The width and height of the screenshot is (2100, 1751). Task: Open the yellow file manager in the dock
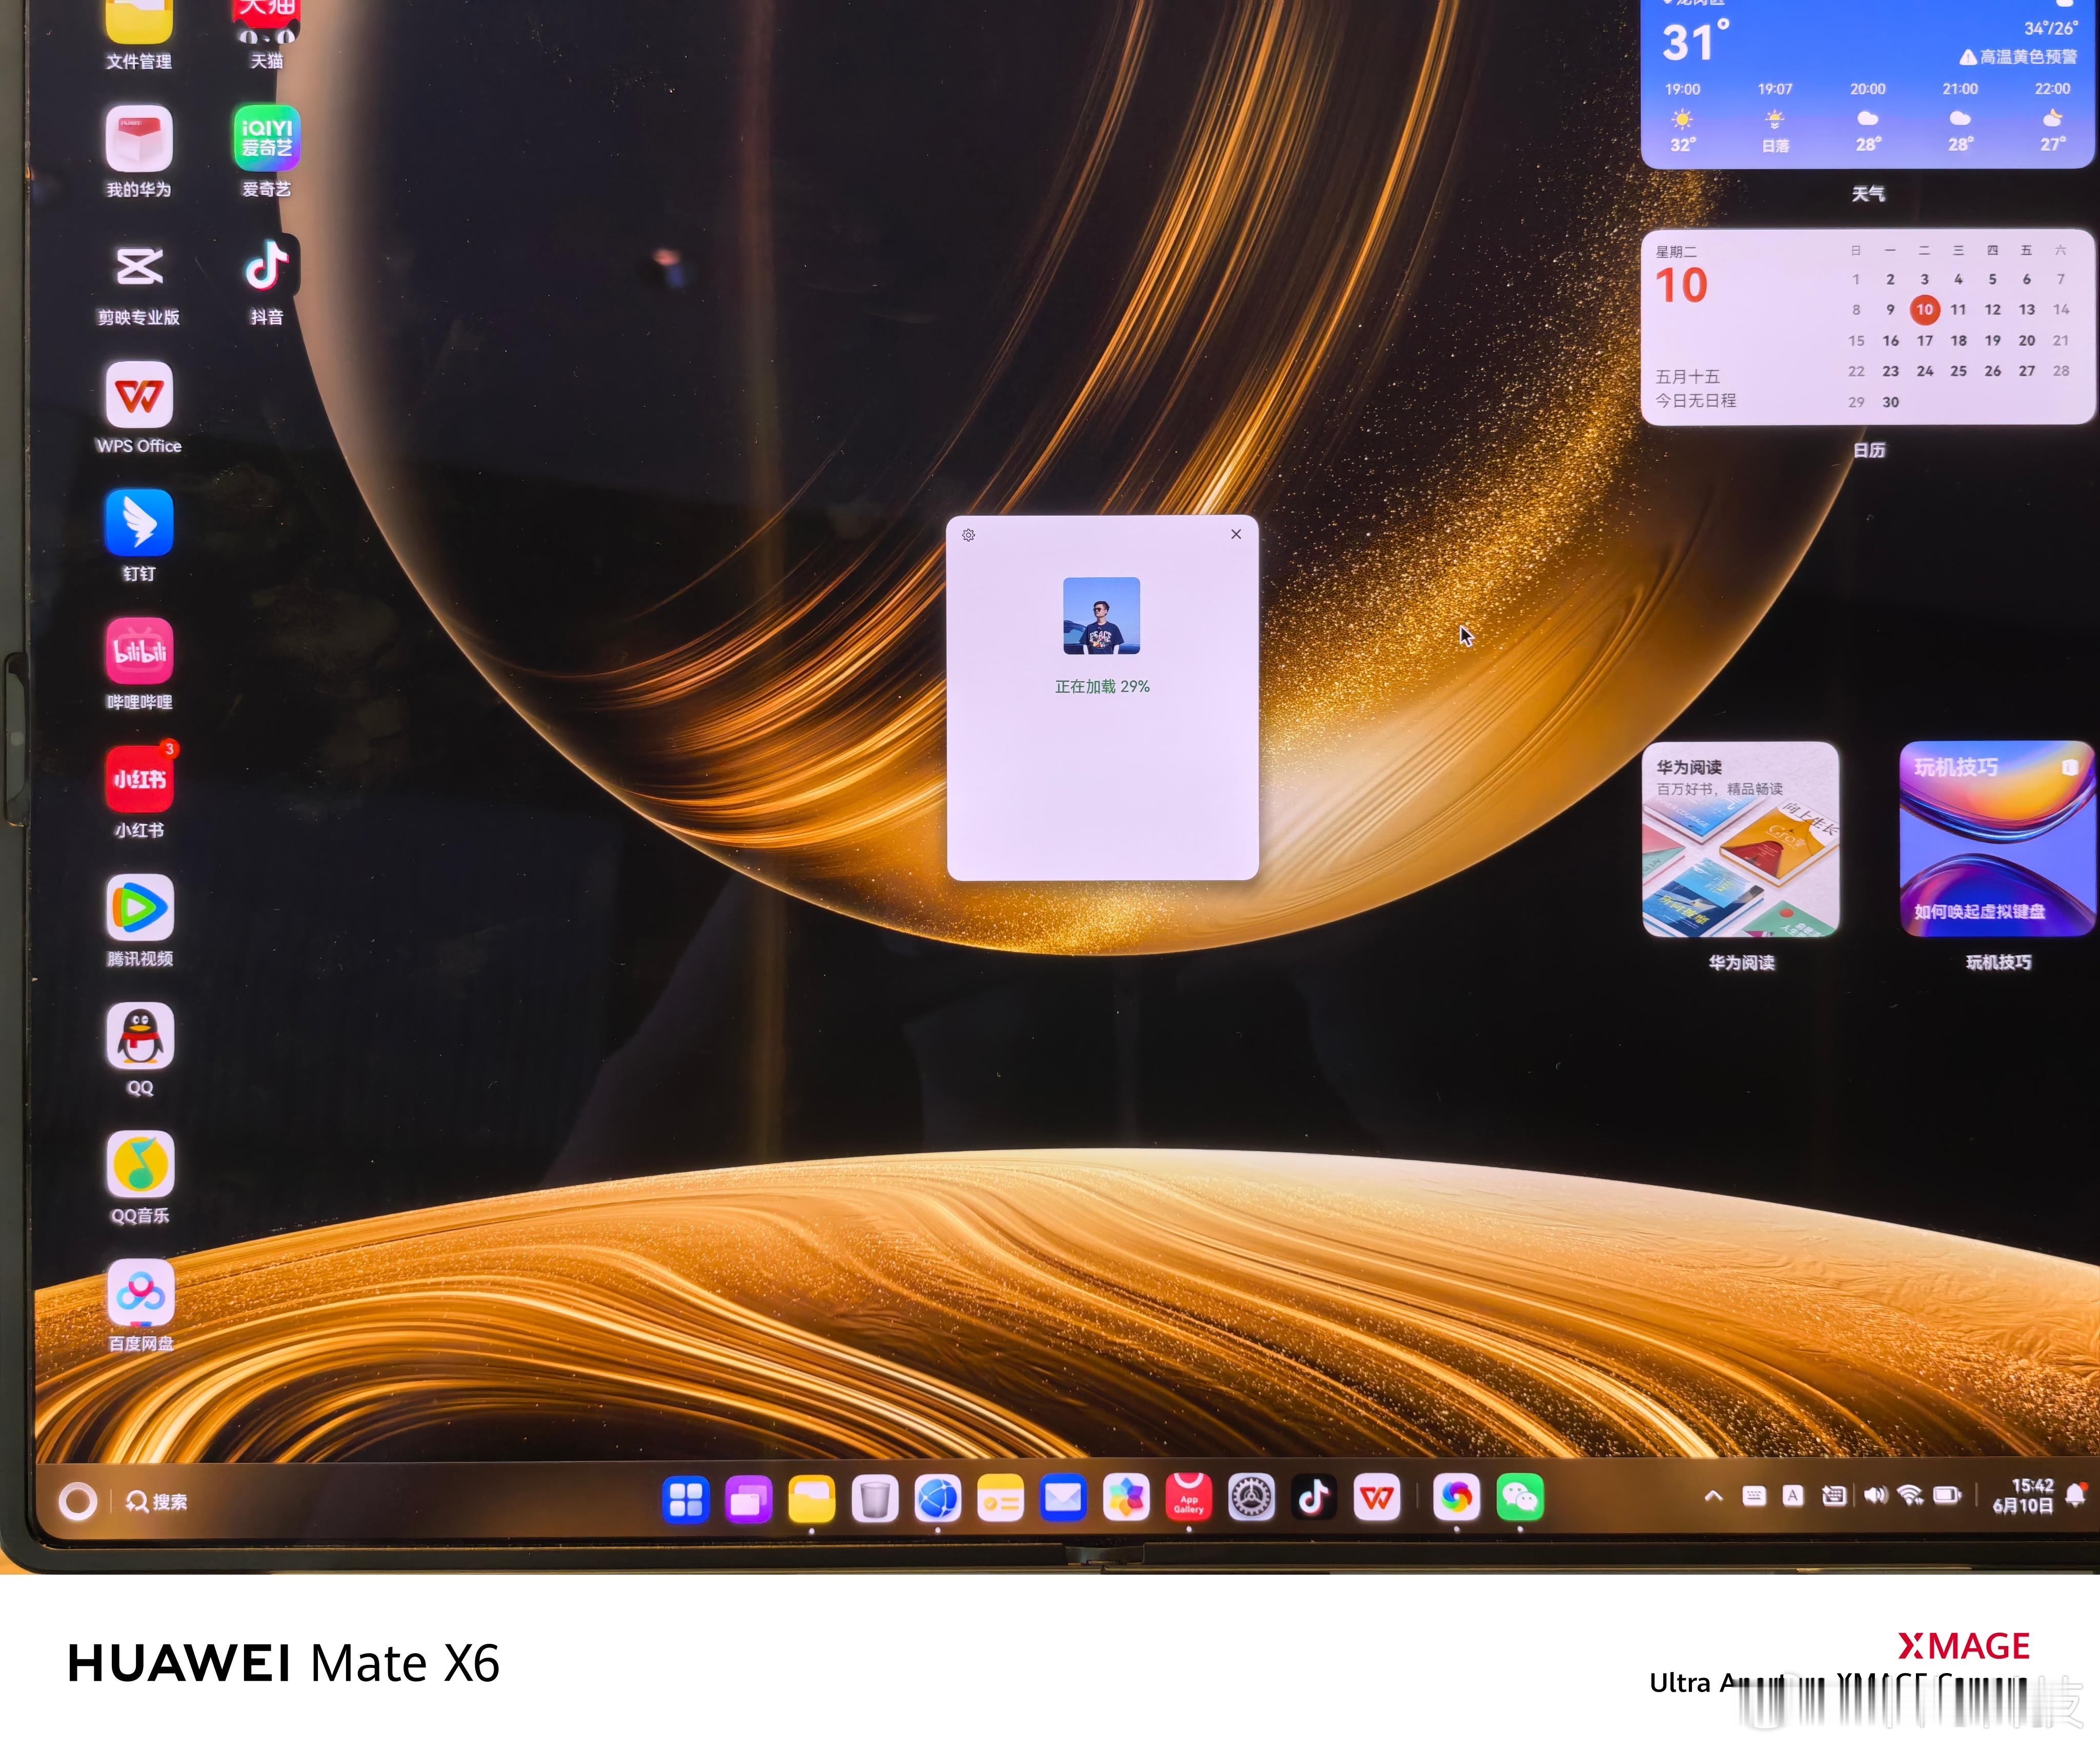coord(812,1499)
